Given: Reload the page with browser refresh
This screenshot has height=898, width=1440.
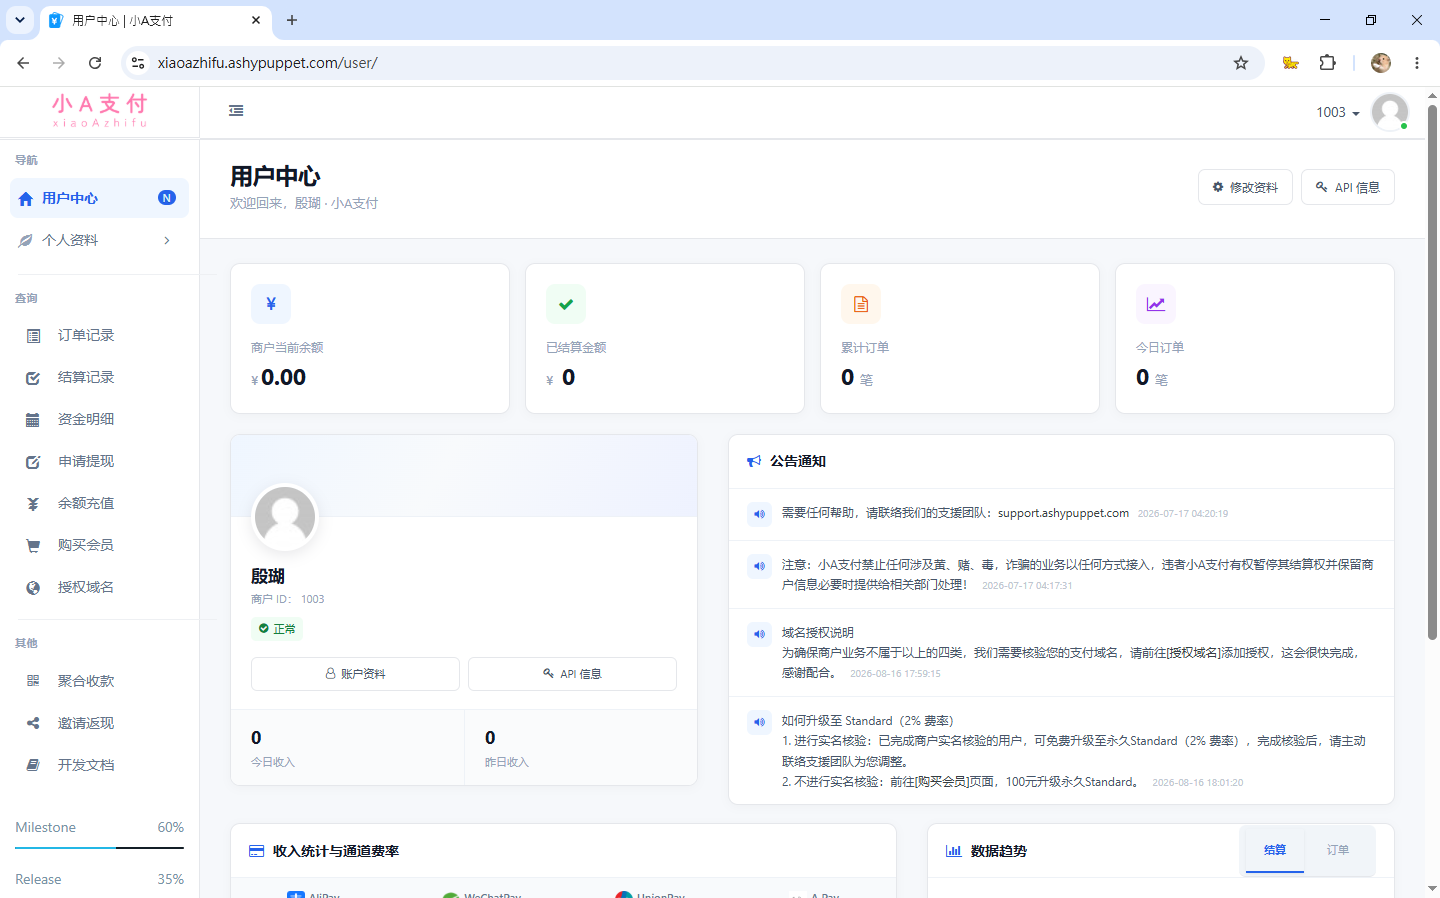Looking at the screenshot, I should click(95, 63).
